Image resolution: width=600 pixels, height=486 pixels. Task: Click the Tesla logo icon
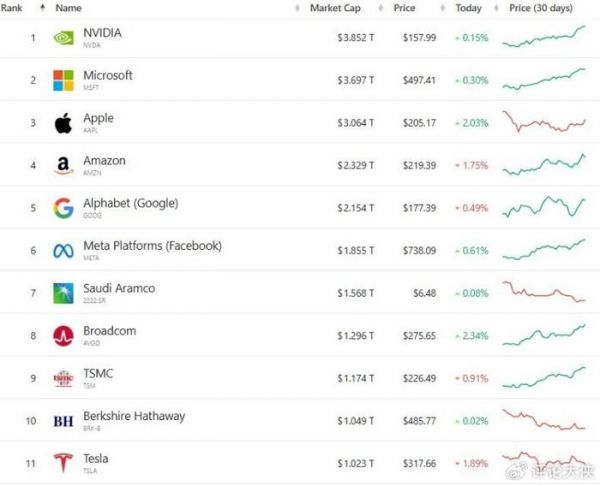(x=63, y=464)
